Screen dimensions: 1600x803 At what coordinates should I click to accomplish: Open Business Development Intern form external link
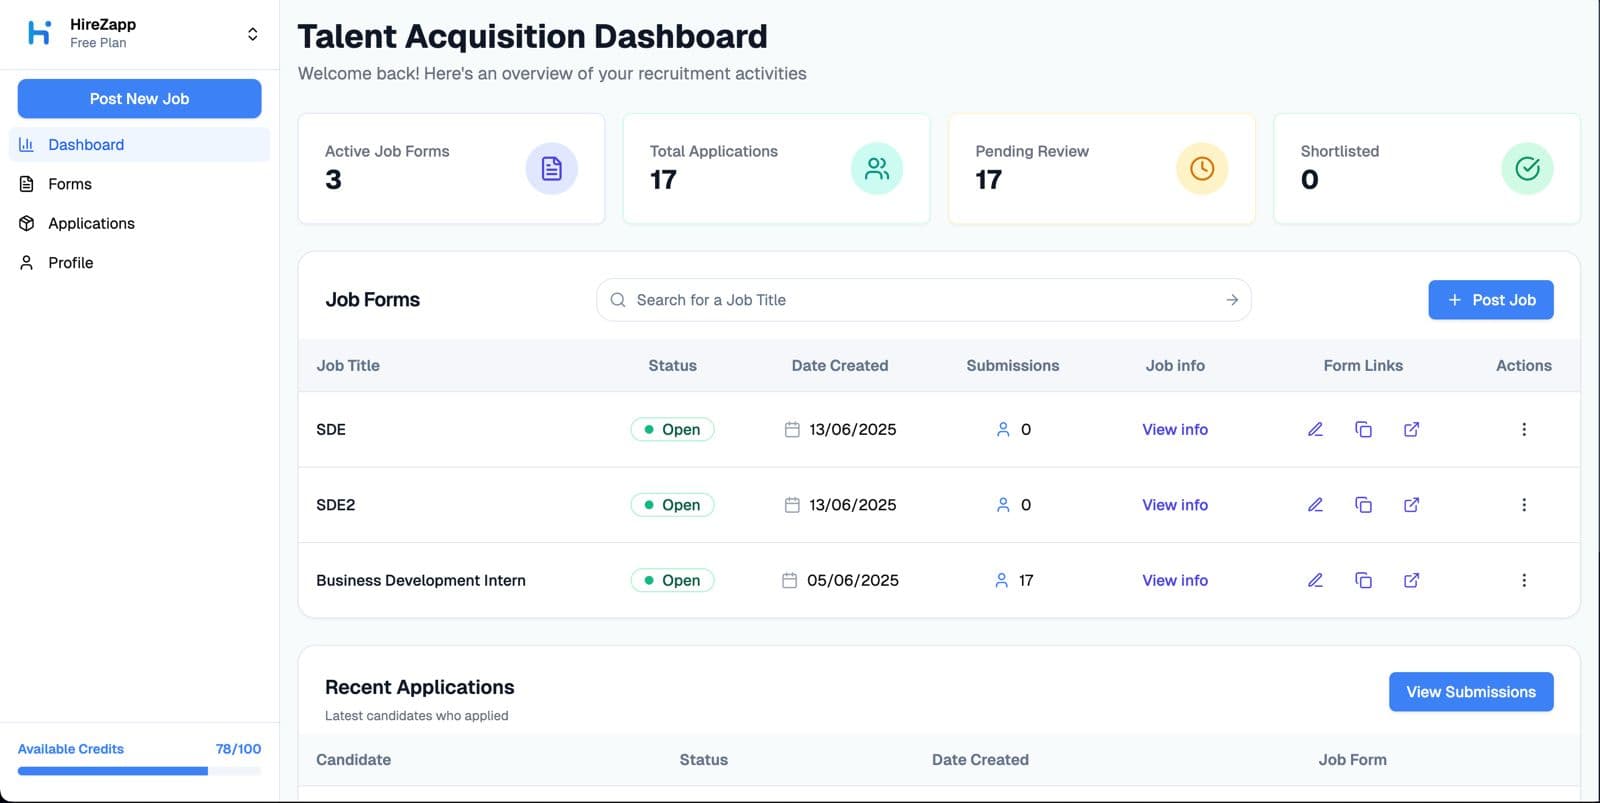pos(1411,580)
